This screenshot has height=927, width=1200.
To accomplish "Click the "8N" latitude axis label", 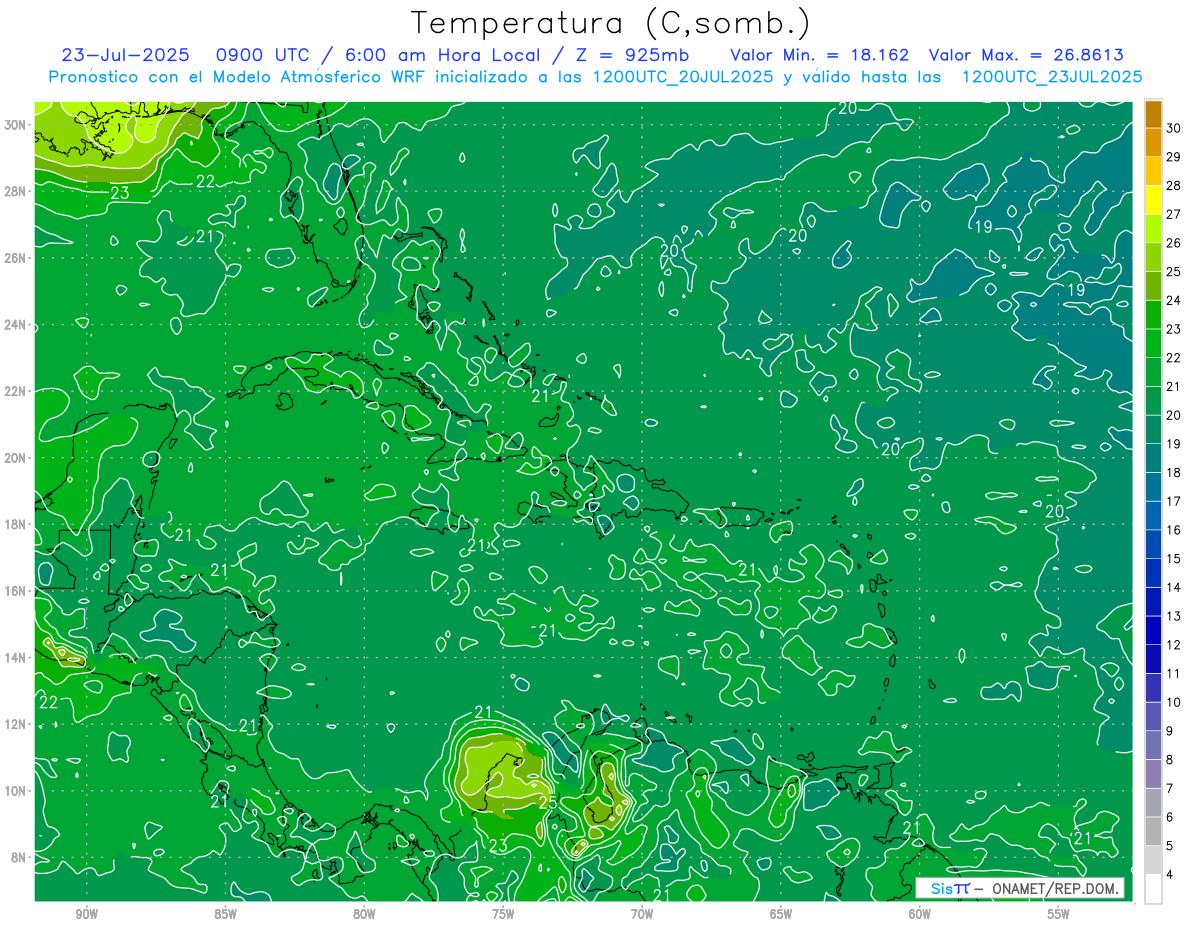I will click(19, 857).
